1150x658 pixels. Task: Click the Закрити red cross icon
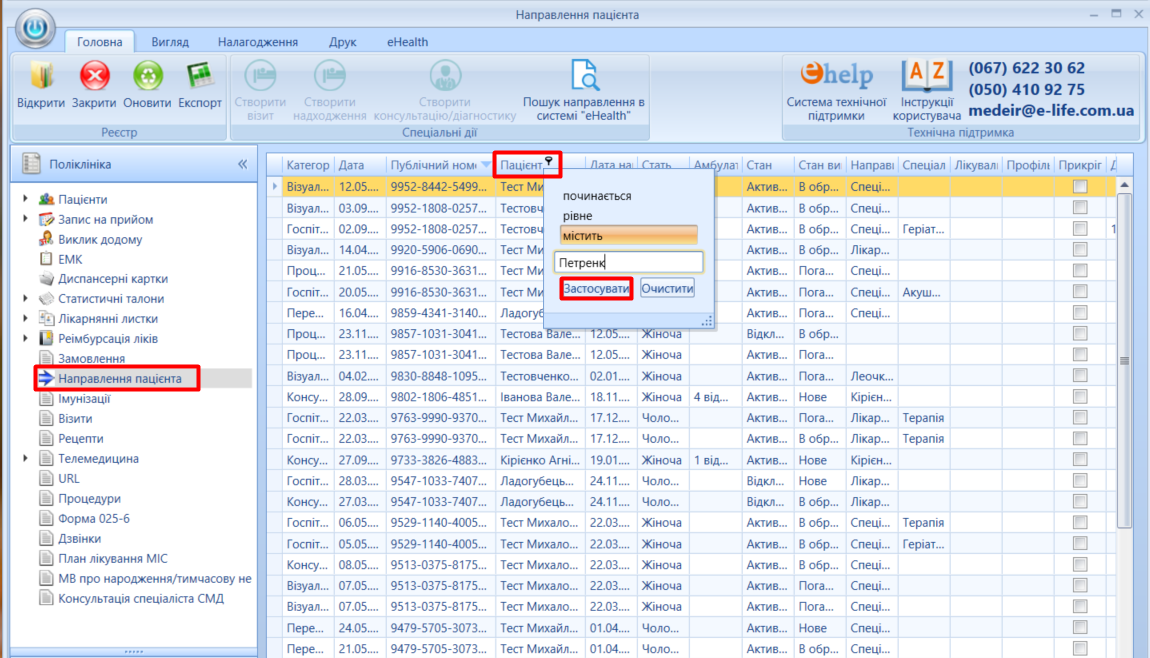point(94,85)
